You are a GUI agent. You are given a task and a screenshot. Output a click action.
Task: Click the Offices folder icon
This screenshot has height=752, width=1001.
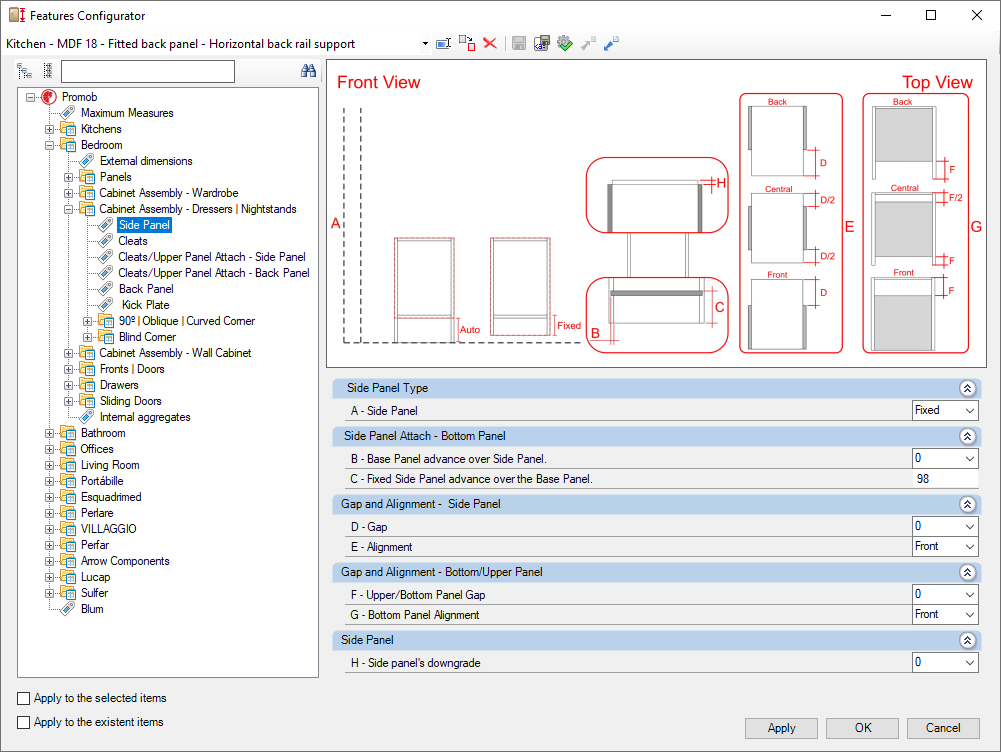pos(68,449)
